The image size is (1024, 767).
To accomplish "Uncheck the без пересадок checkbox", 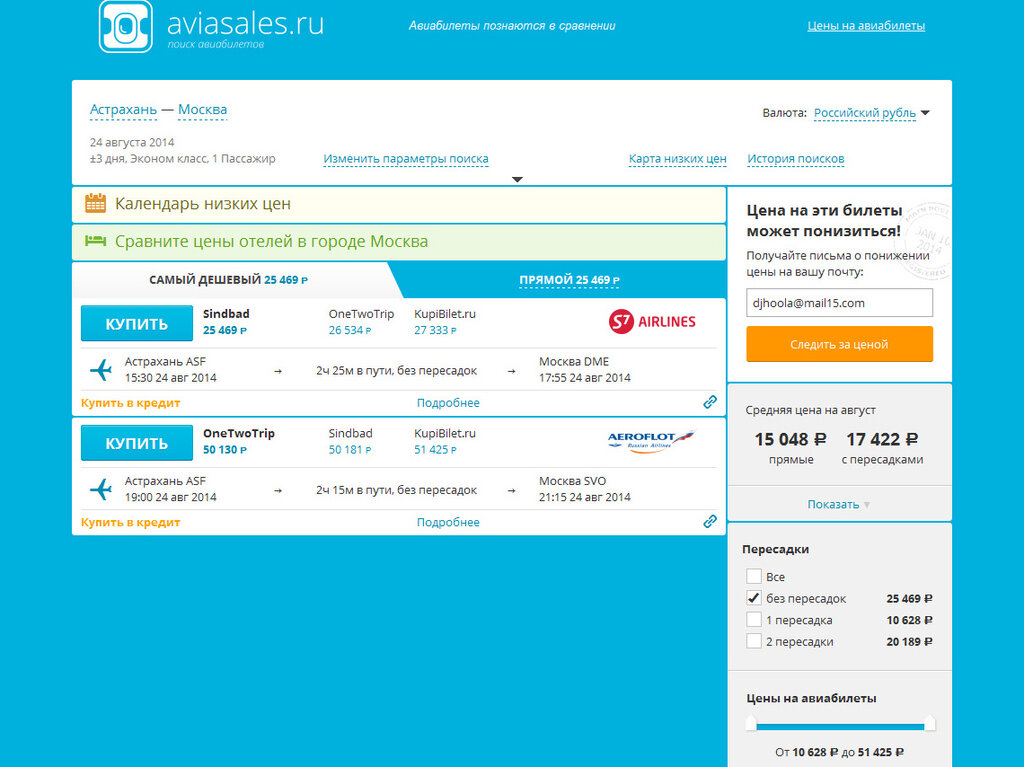I will (x=754, y=598).
